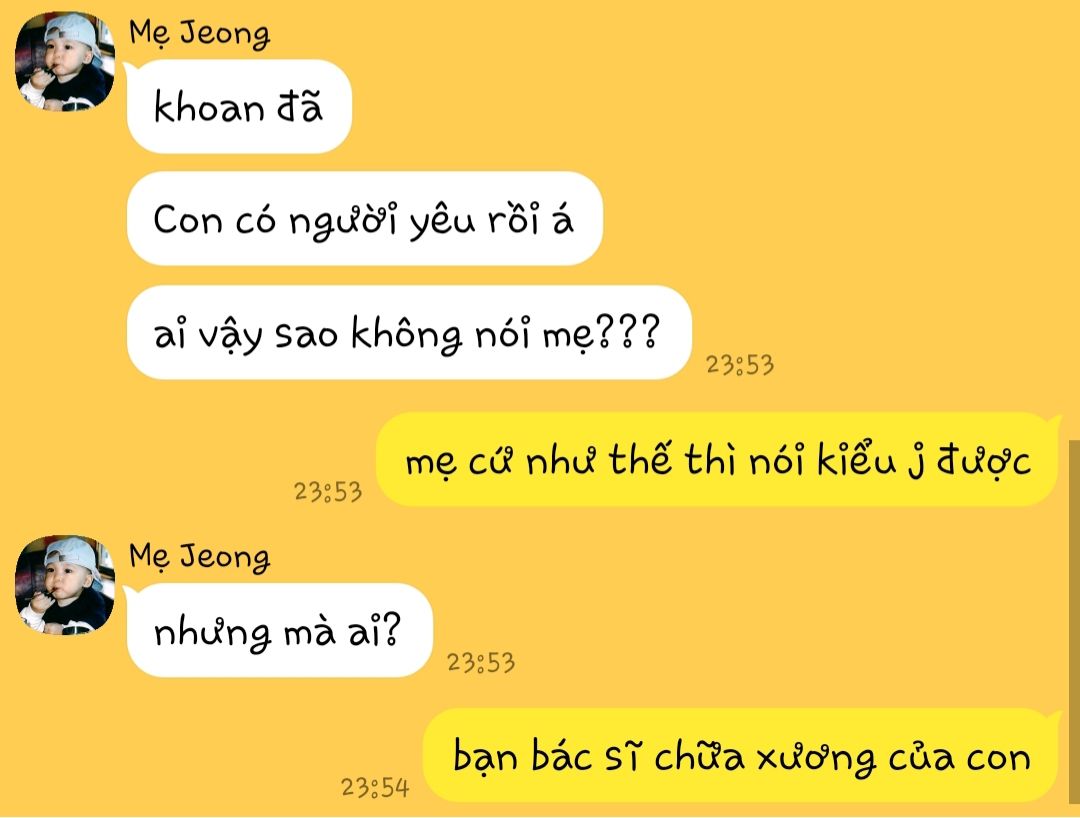Tap the lower Mẹ Jeong sender name
The height and width of the screenshot is (818, 1080).
[199, 556]
